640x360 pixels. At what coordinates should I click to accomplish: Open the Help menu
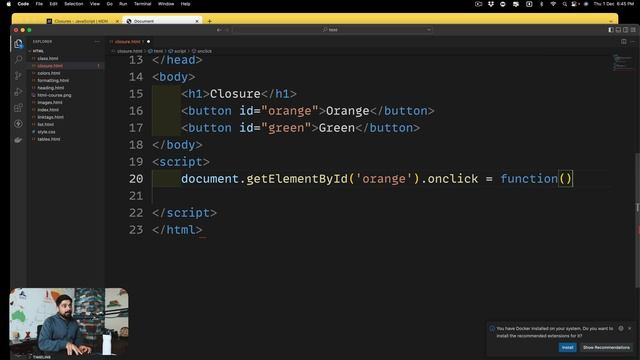point(185,4)
